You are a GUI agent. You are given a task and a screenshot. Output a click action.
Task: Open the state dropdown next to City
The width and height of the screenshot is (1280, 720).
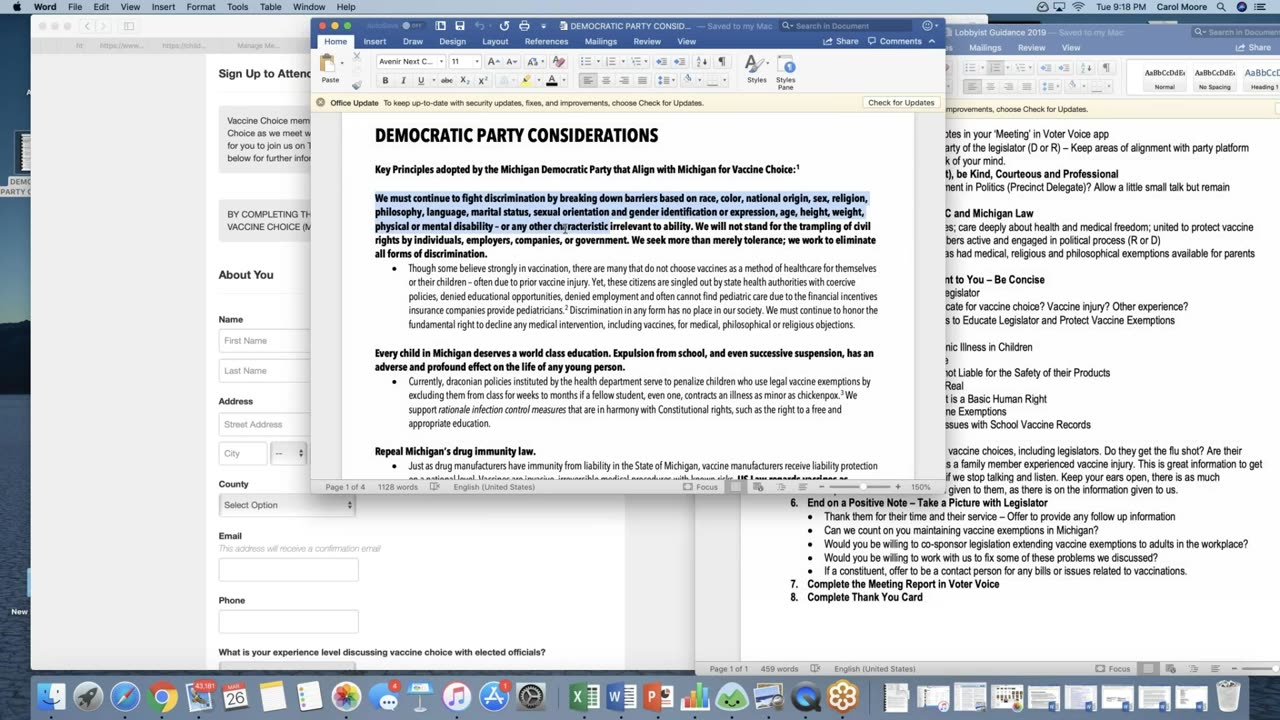pyautogui.click(x=289, y=453)
